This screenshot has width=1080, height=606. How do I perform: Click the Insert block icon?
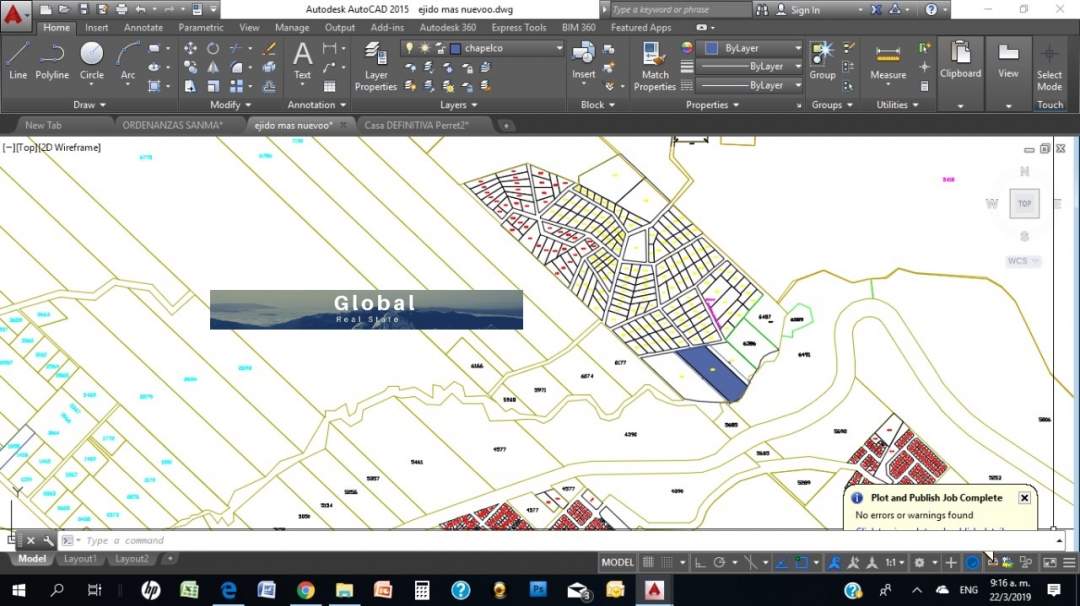click(x=583, y=61)
